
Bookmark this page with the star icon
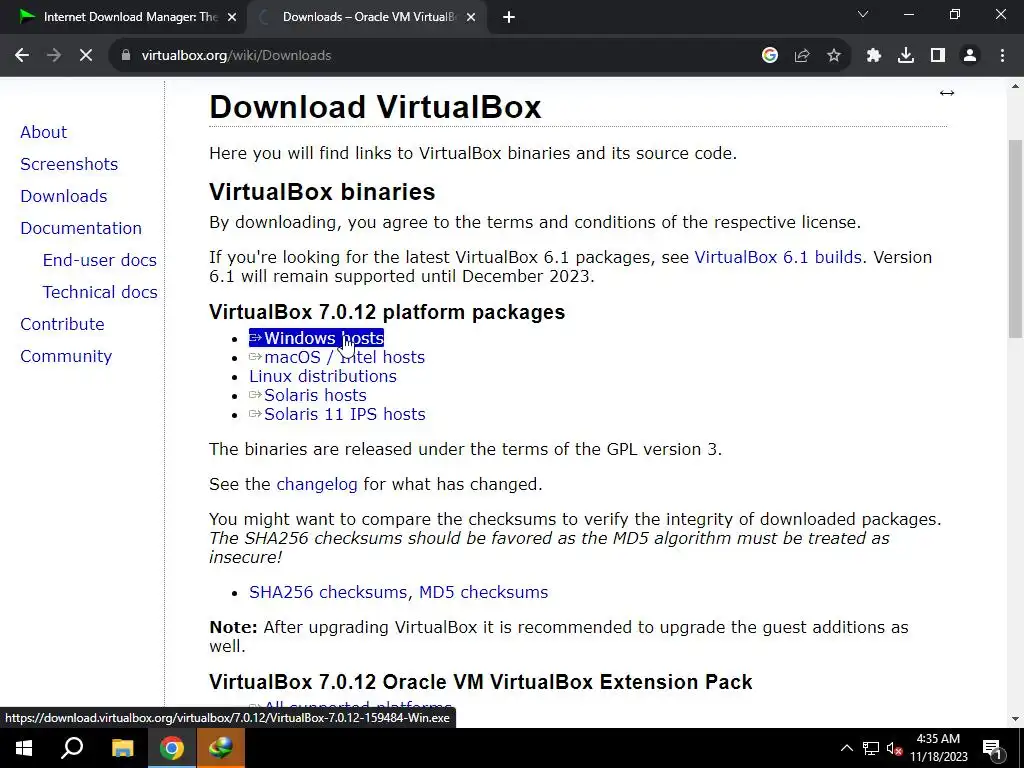click(x=834, y=56)
